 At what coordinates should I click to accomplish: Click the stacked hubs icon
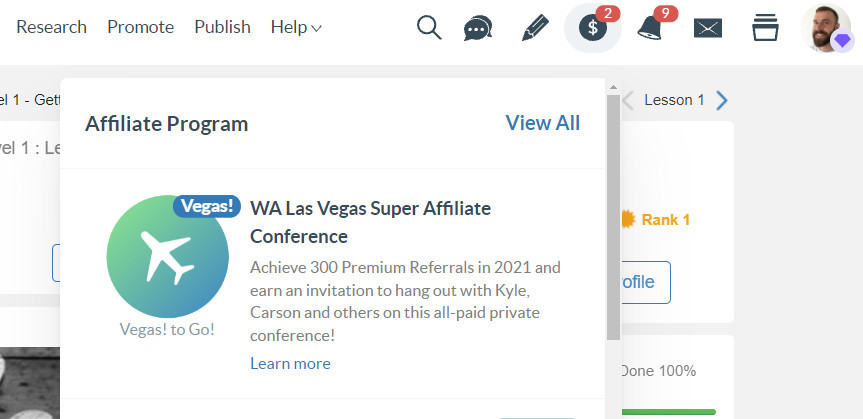pos(765,28)
